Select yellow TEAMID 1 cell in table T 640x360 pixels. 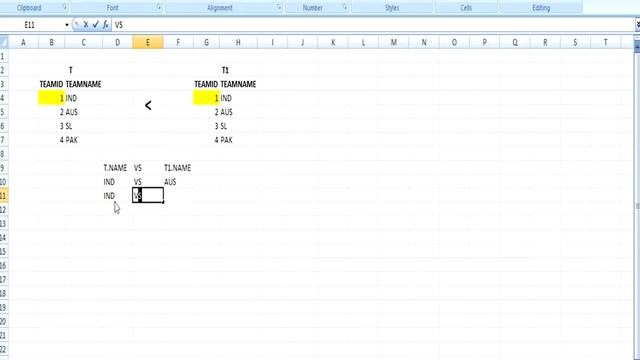(x=51, y=98)
